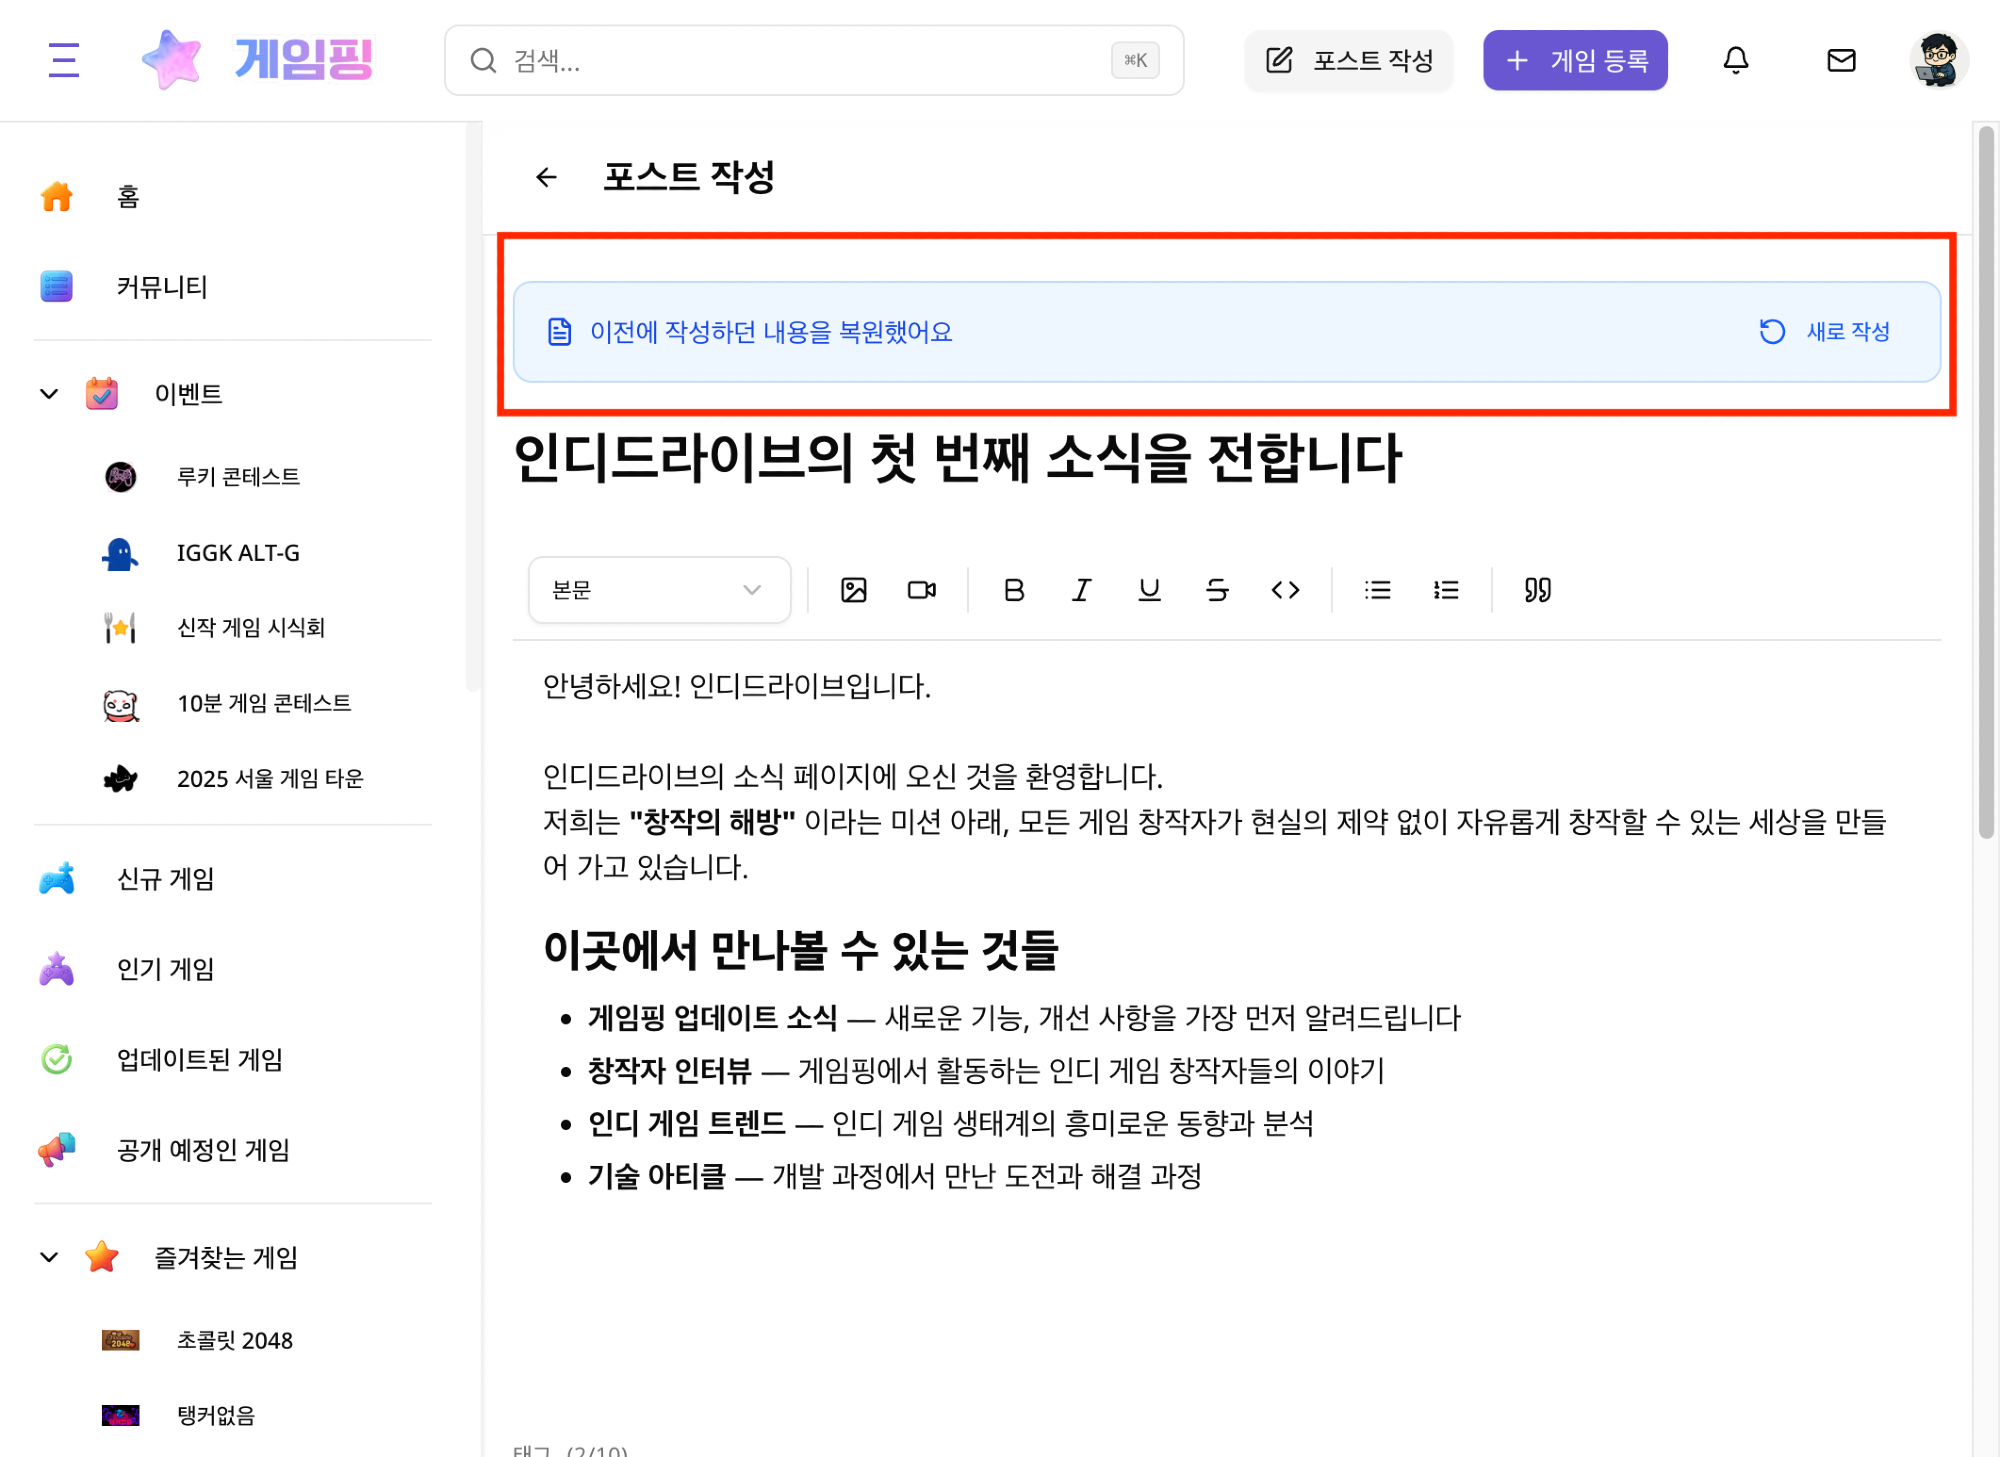Toggle italic text formatting
Screen dimensions: 2000x1457
coord(1081,590)
